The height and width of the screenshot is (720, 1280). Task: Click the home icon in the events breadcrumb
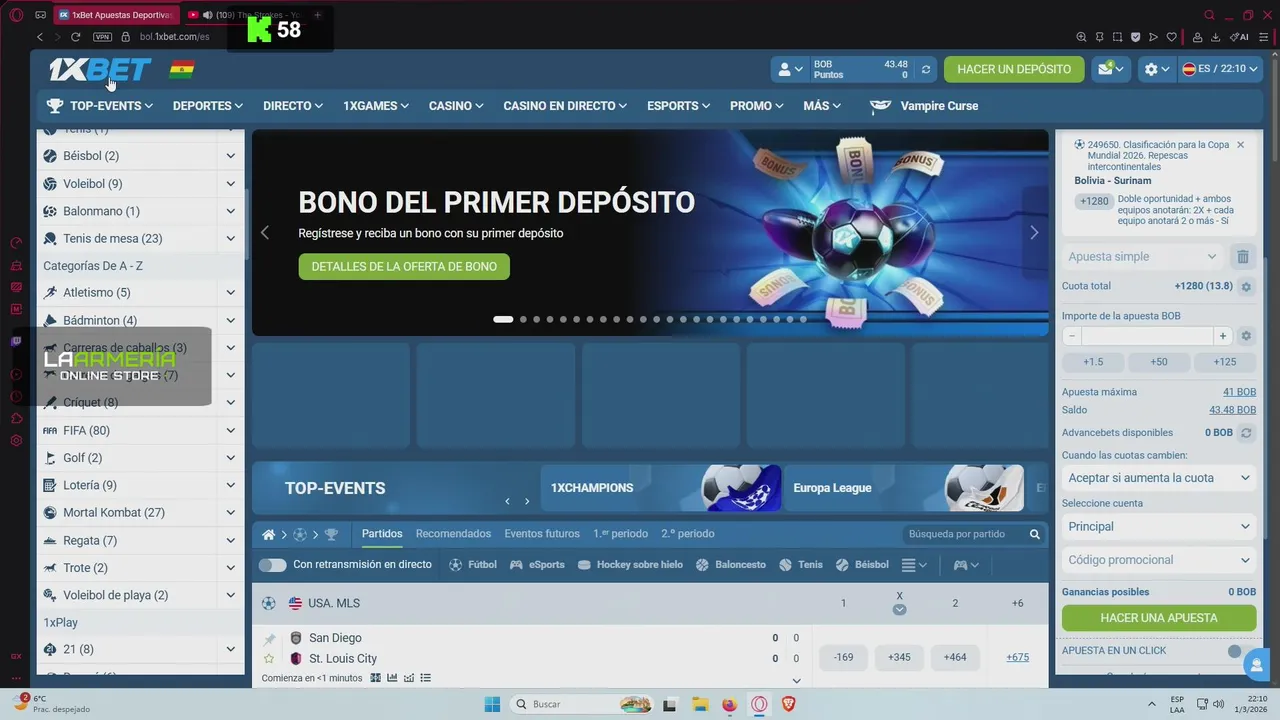tap(268, 534)
